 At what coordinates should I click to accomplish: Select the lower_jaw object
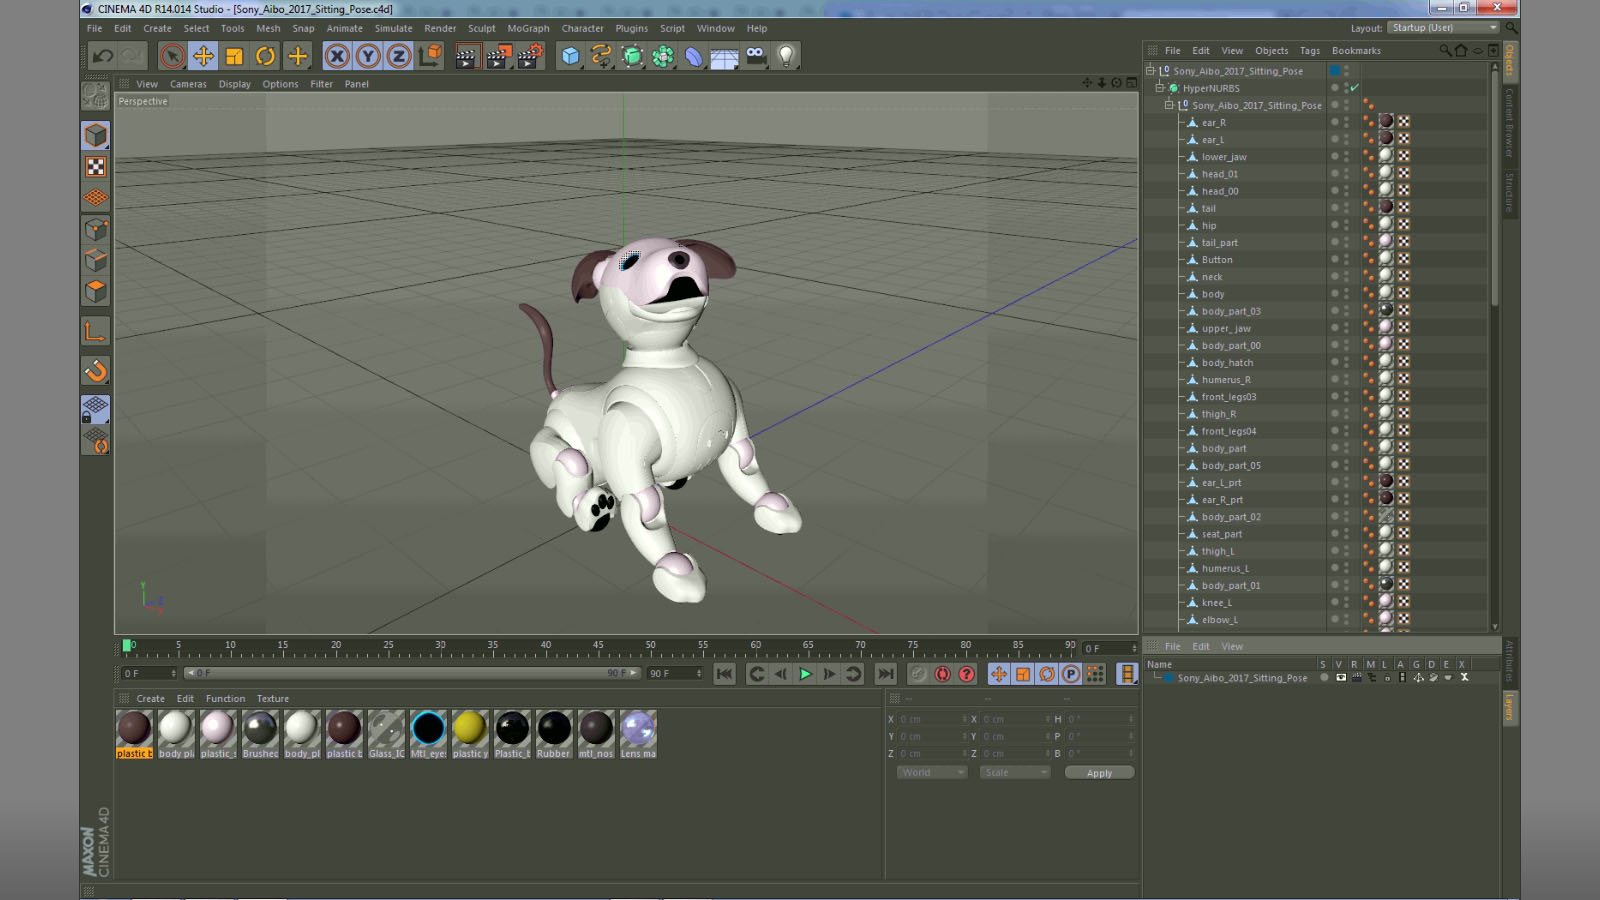point(1224,157)
